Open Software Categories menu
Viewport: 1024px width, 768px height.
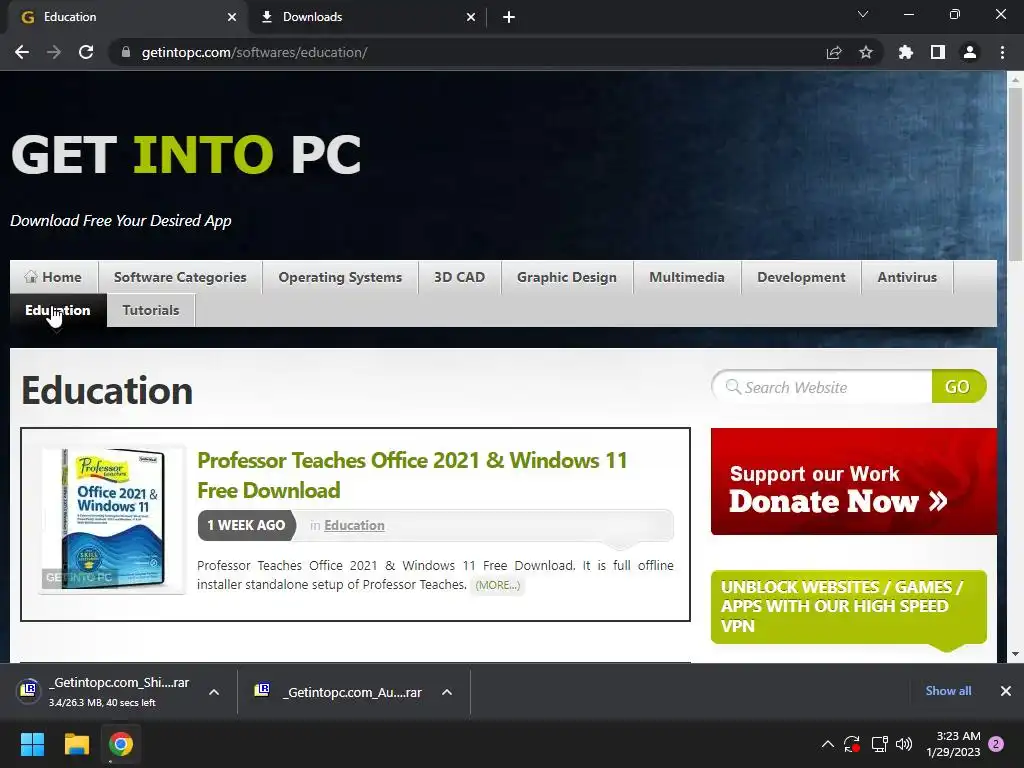pos(180,277)
